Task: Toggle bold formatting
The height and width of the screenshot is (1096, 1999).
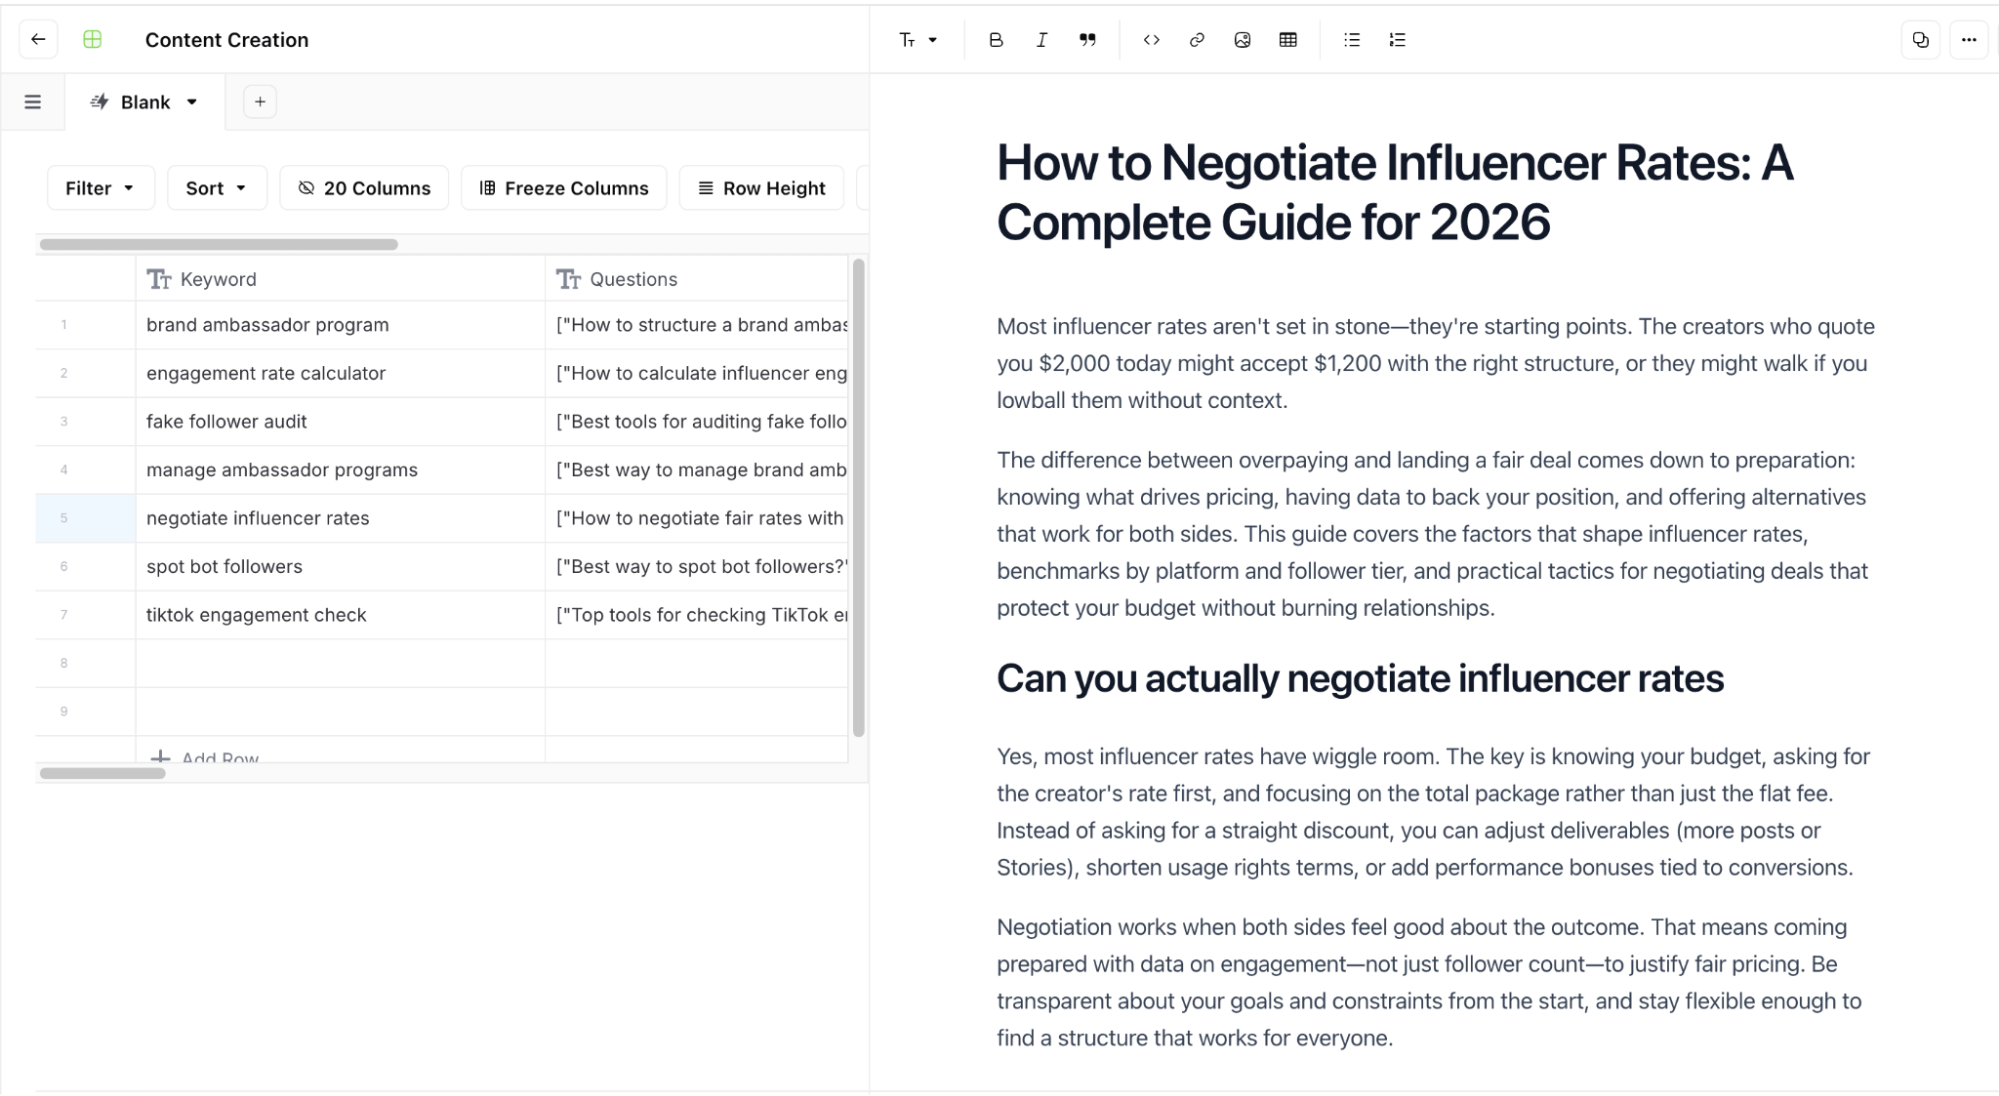Action: click(995, 40)
